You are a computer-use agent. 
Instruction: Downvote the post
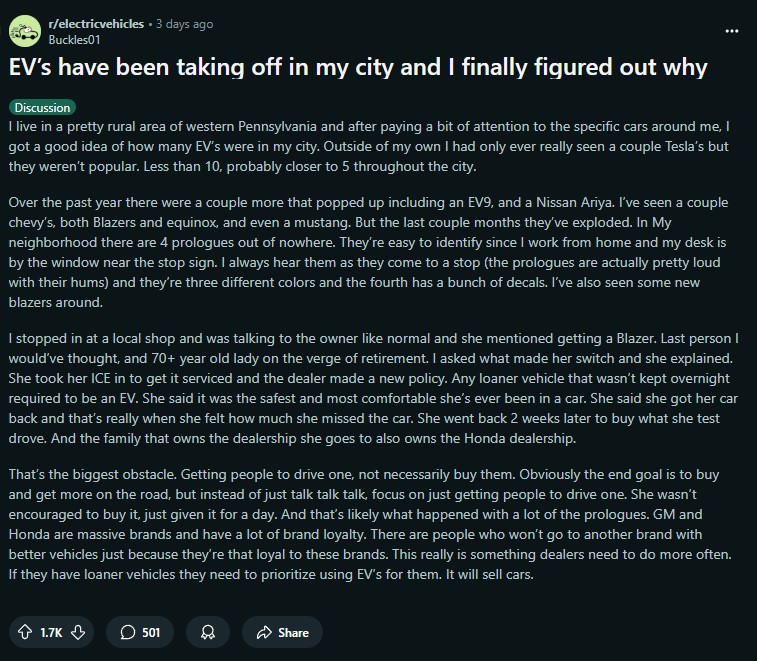tap(76, 632)
